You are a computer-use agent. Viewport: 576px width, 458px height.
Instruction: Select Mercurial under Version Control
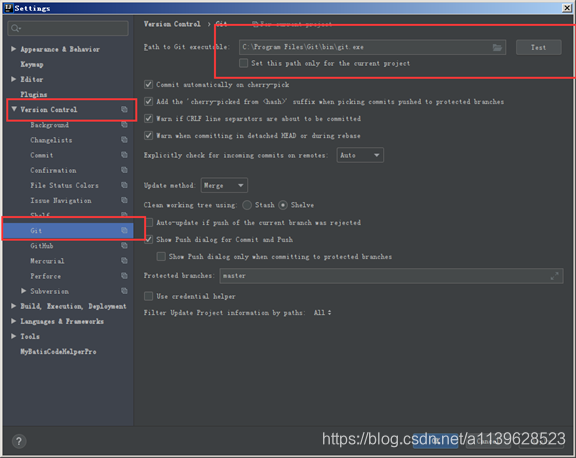(x=47, y=261)
